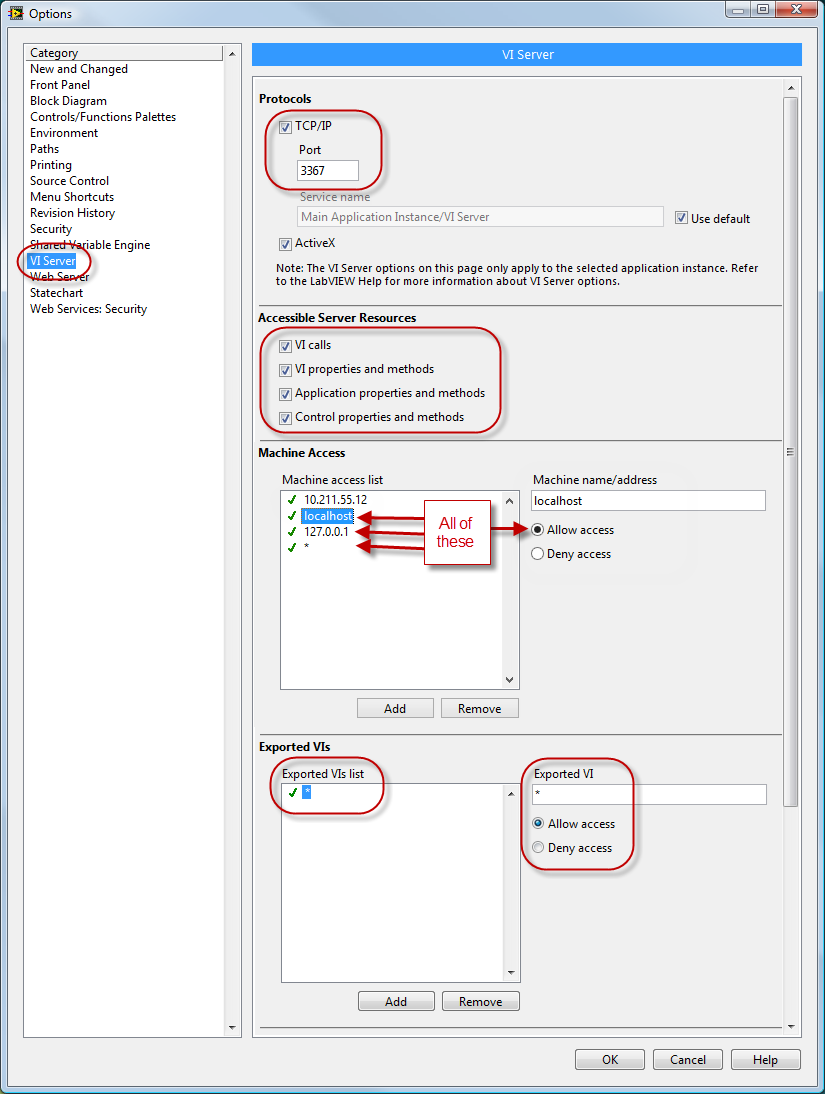The width and height of the screenshot is (825, 1094).
Task: Open the Shared Variable Engine category
Action: click(x=90, y=245)
